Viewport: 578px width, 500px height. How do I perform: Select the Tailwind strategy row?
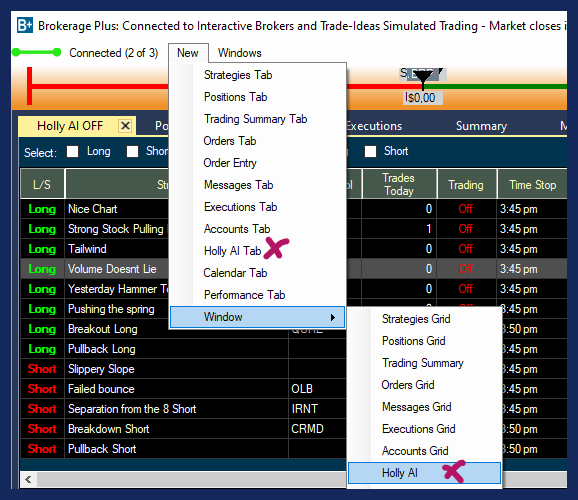[87, 249]
